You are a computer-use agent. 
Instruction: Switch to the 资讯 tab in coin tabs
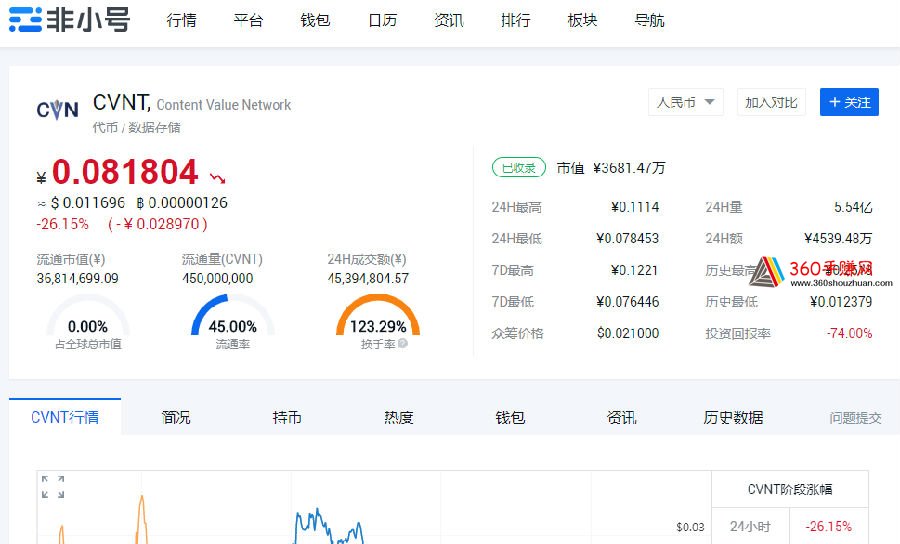[x=621, y=417]
